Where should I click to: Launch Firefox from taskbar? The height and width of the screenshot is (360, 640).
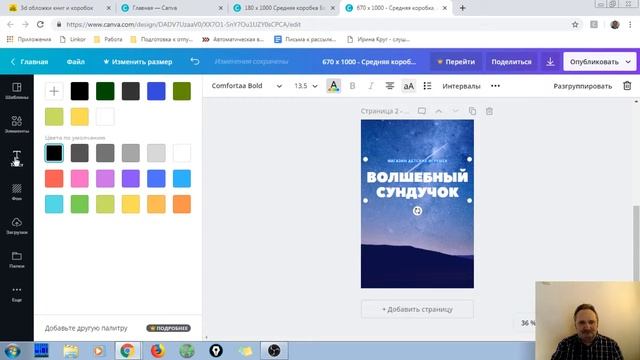click(x=157, y=351)
